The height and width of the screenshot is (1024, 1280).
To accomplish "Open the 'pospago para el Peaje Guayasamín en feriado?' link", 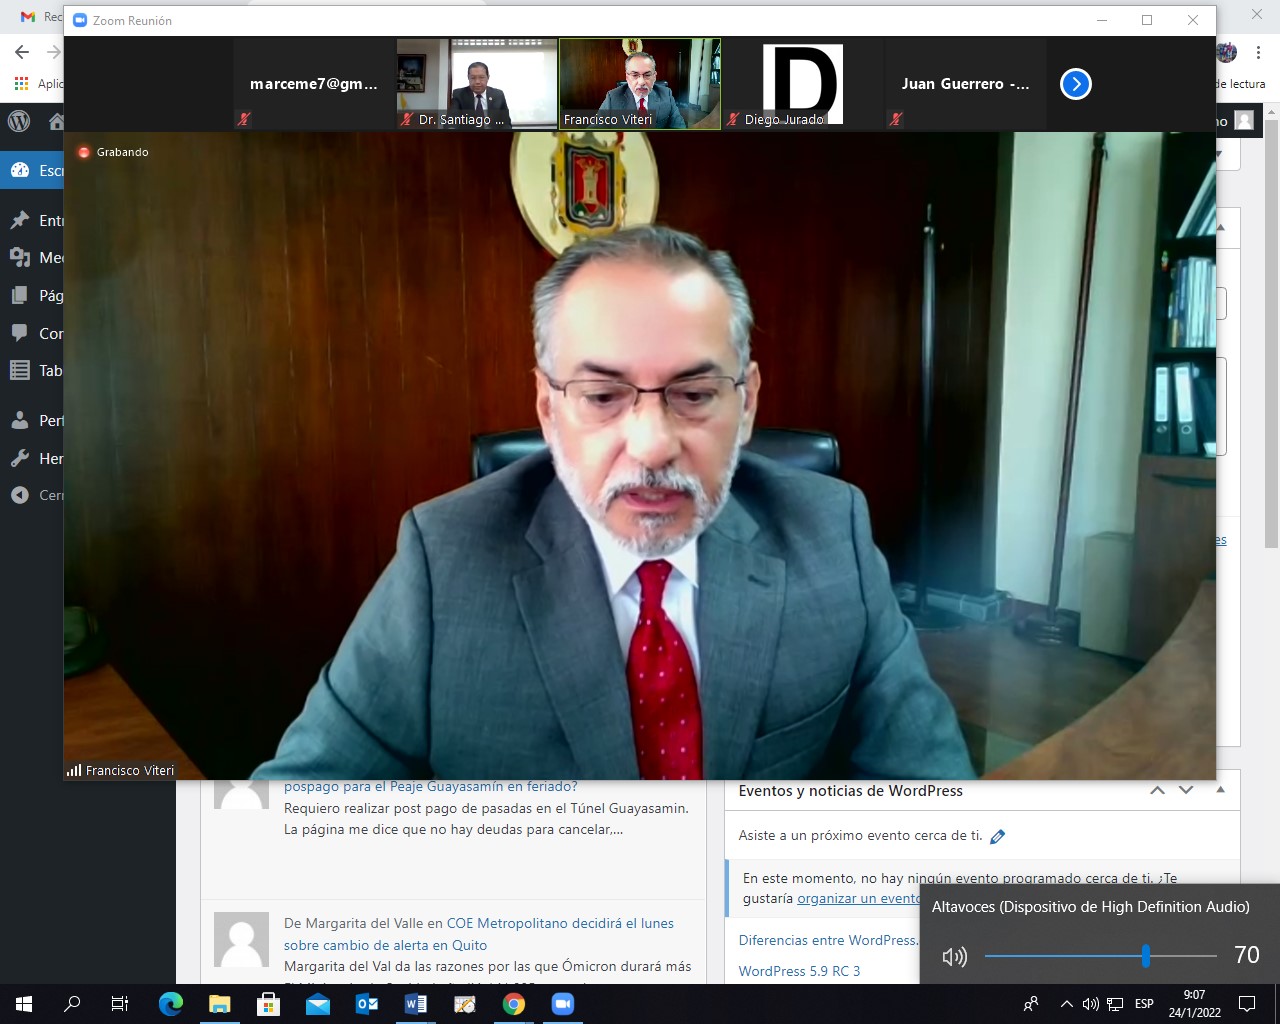I will 431,786.
